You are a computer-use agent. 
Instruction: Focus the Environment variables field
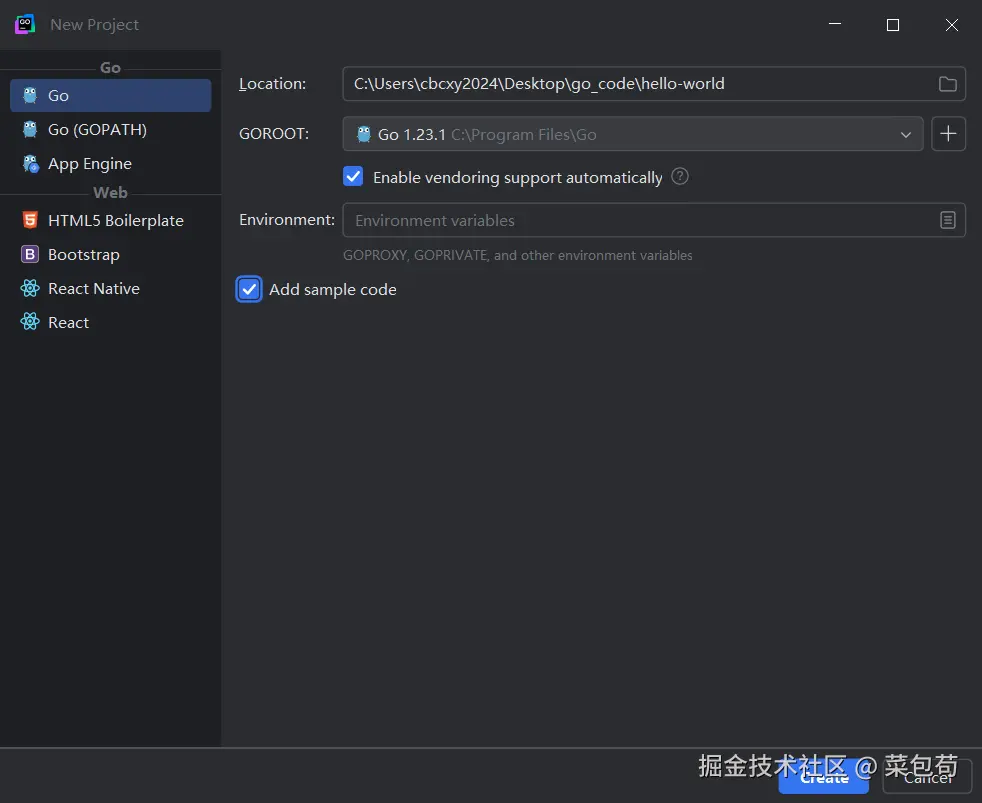tap(639, 220)
